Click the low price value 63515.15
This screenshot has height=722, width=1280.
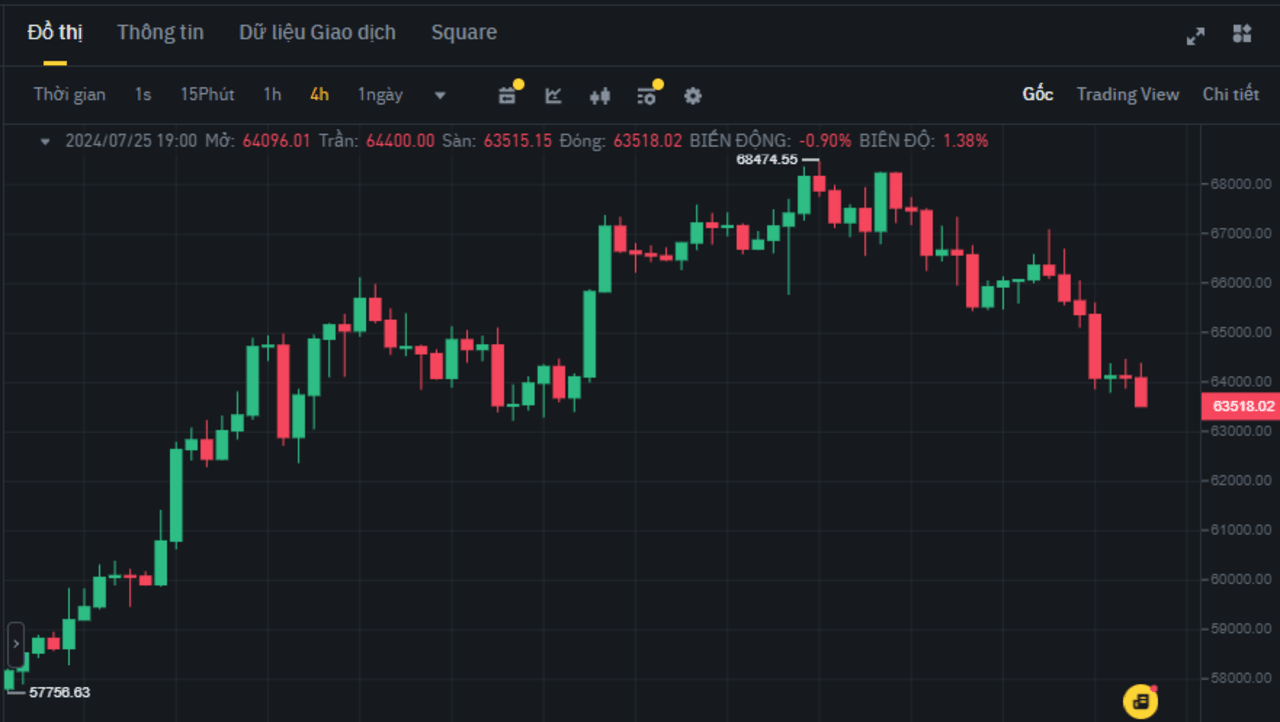[x=518, y=141]
